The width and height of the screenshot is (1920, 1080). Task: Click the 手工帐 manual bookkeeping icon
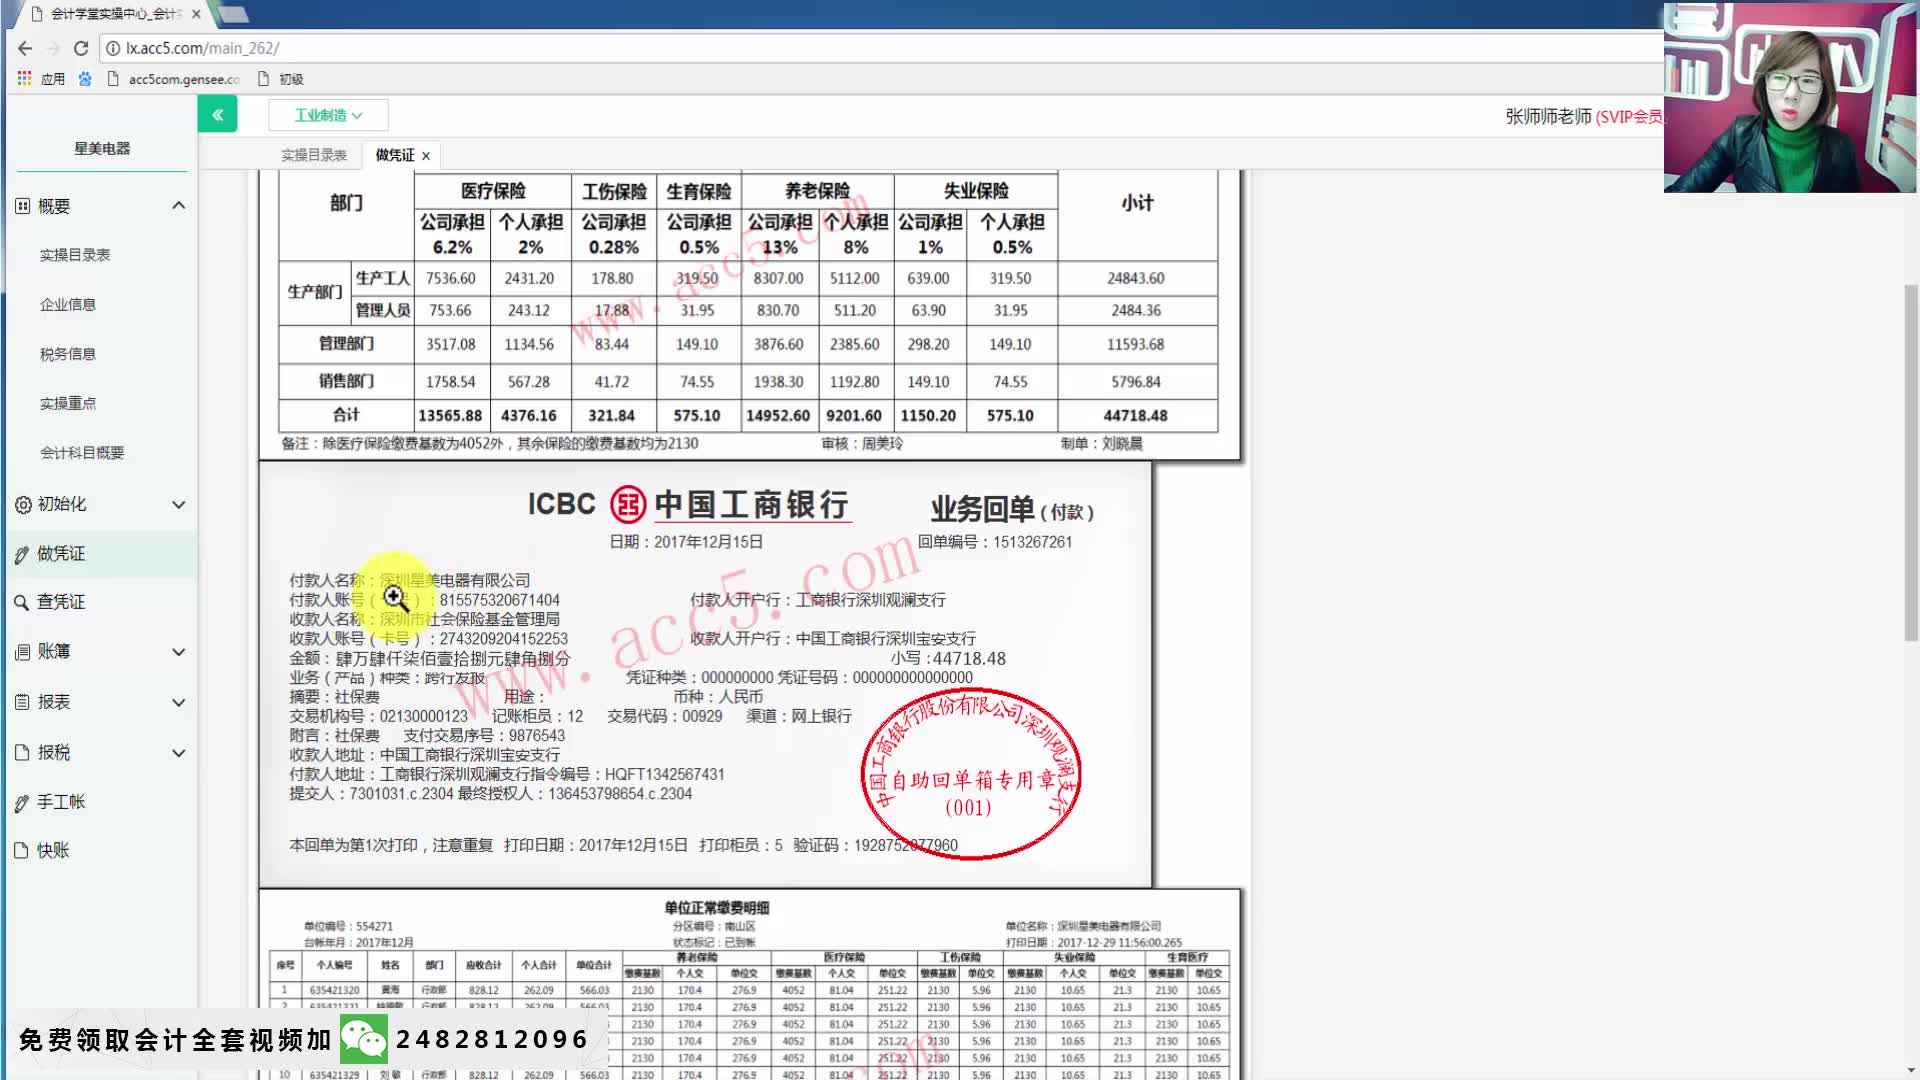coord(22,801)
